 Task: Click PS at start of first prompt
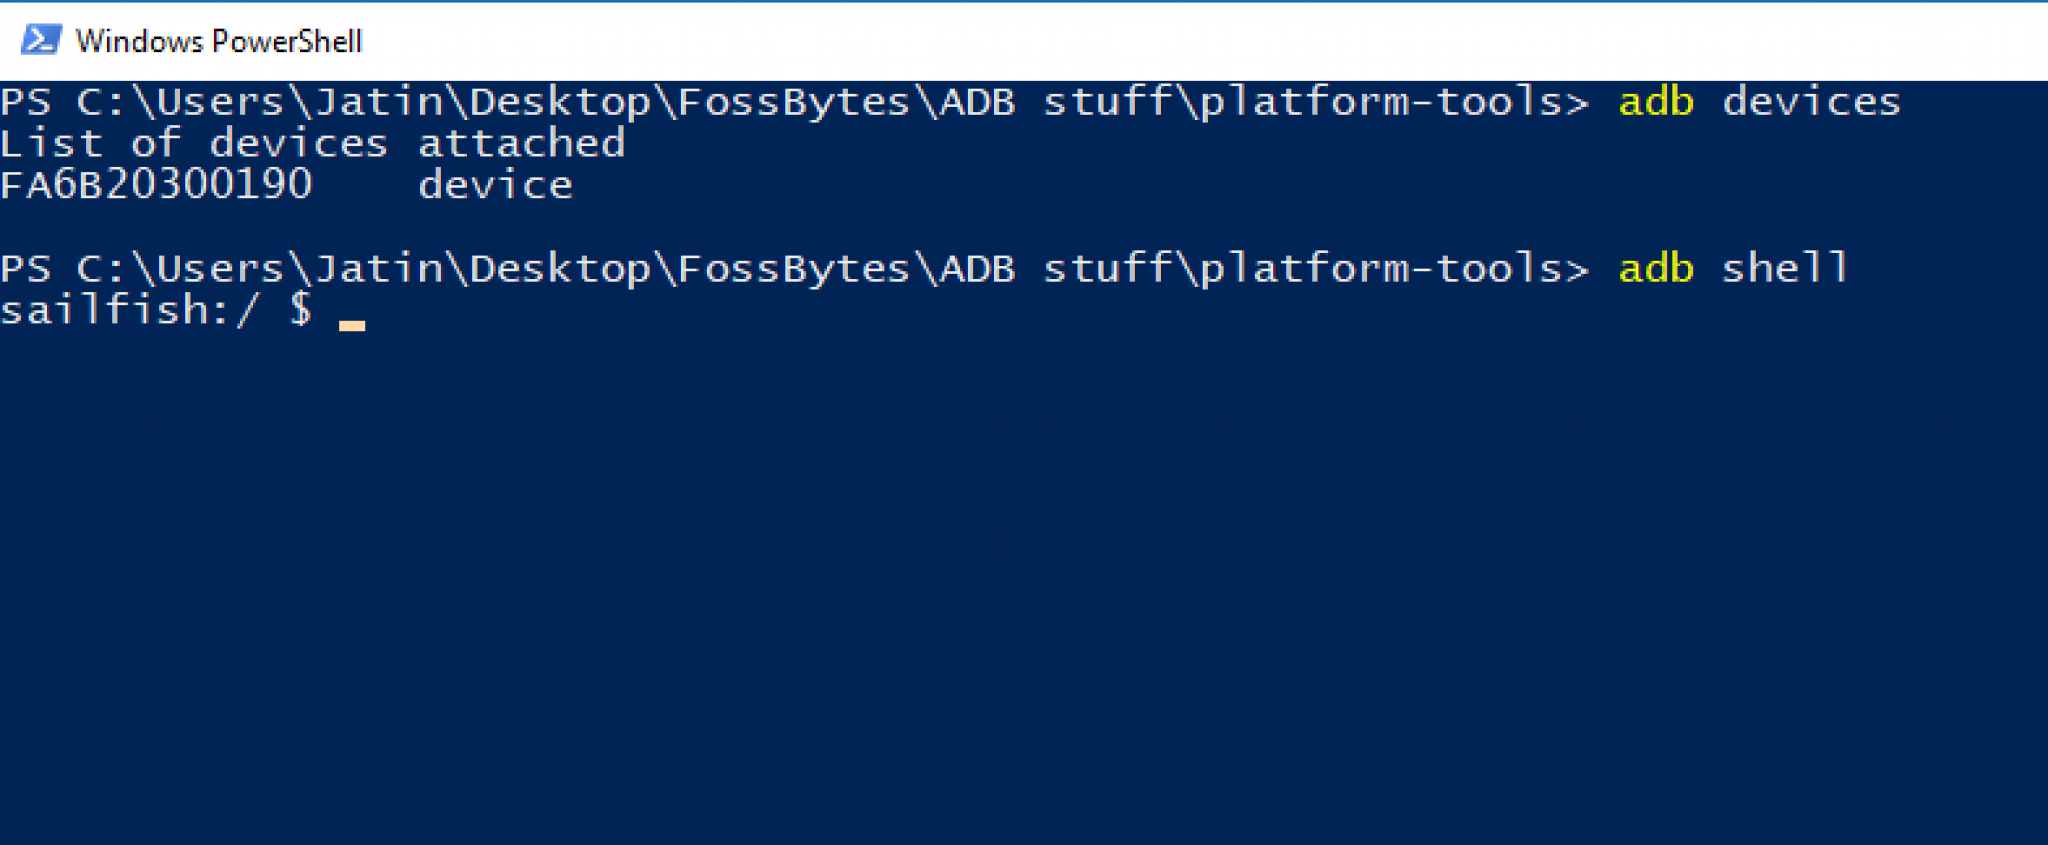[26, 102]
